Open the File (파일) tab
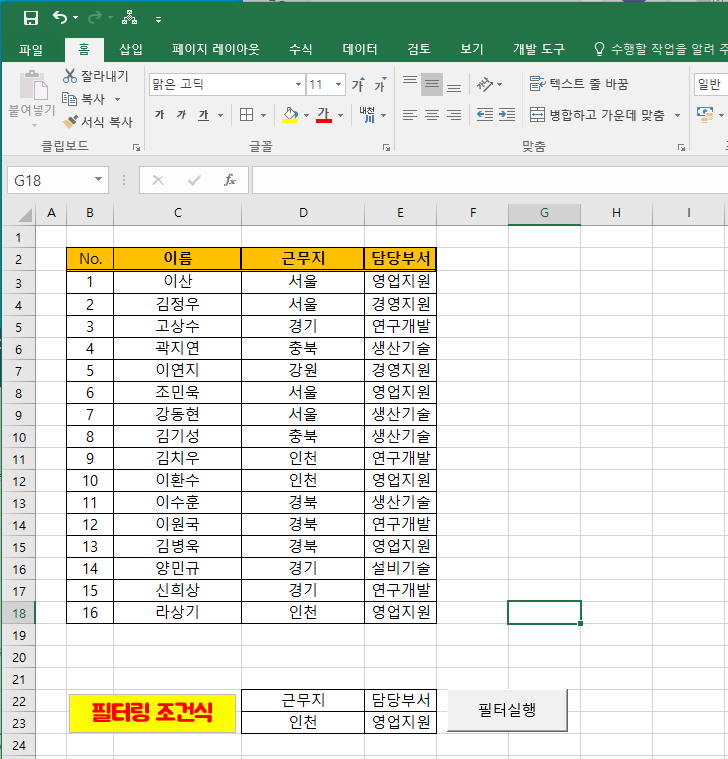The width and height of the screenshot is (728, 759). coord(30,49)
